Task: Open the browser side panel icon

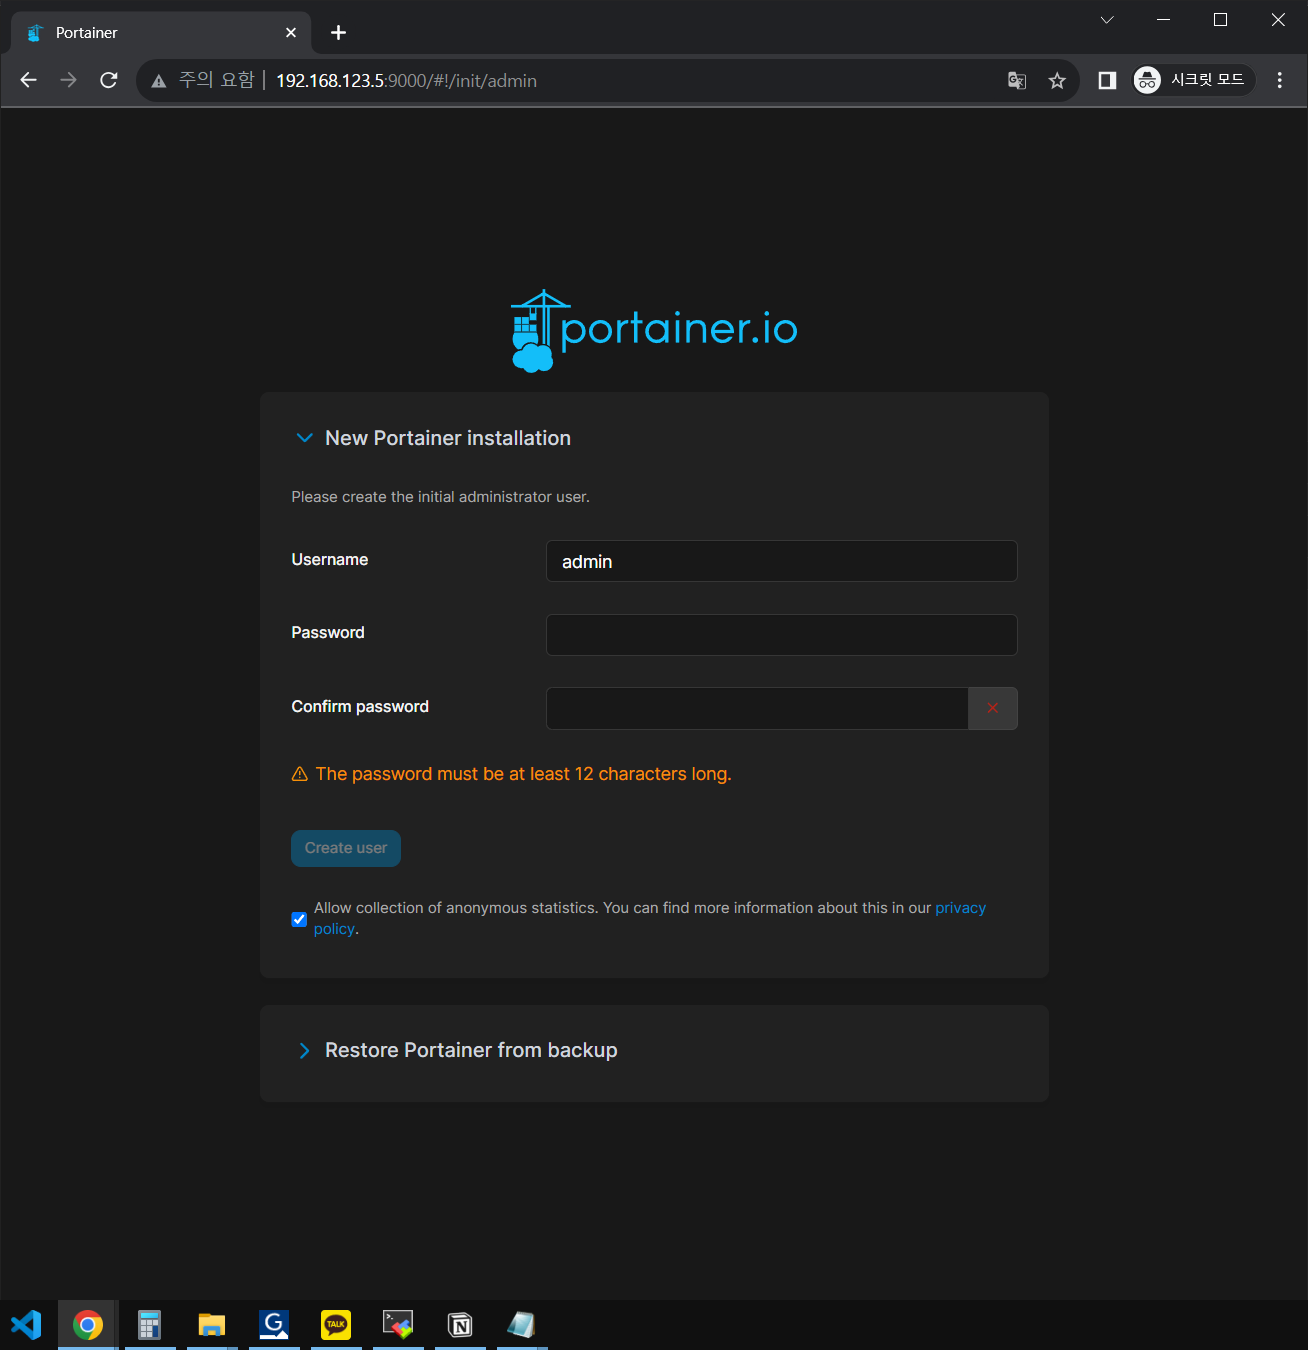Action: tap(1107, 80)
